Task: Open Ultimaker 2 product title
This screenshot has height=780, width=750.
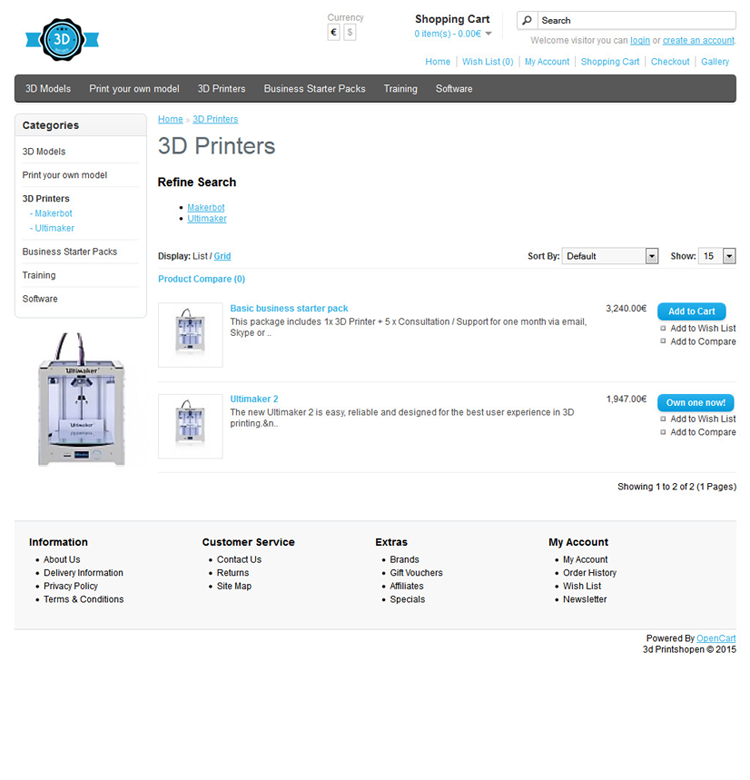Action: [254, 399]
